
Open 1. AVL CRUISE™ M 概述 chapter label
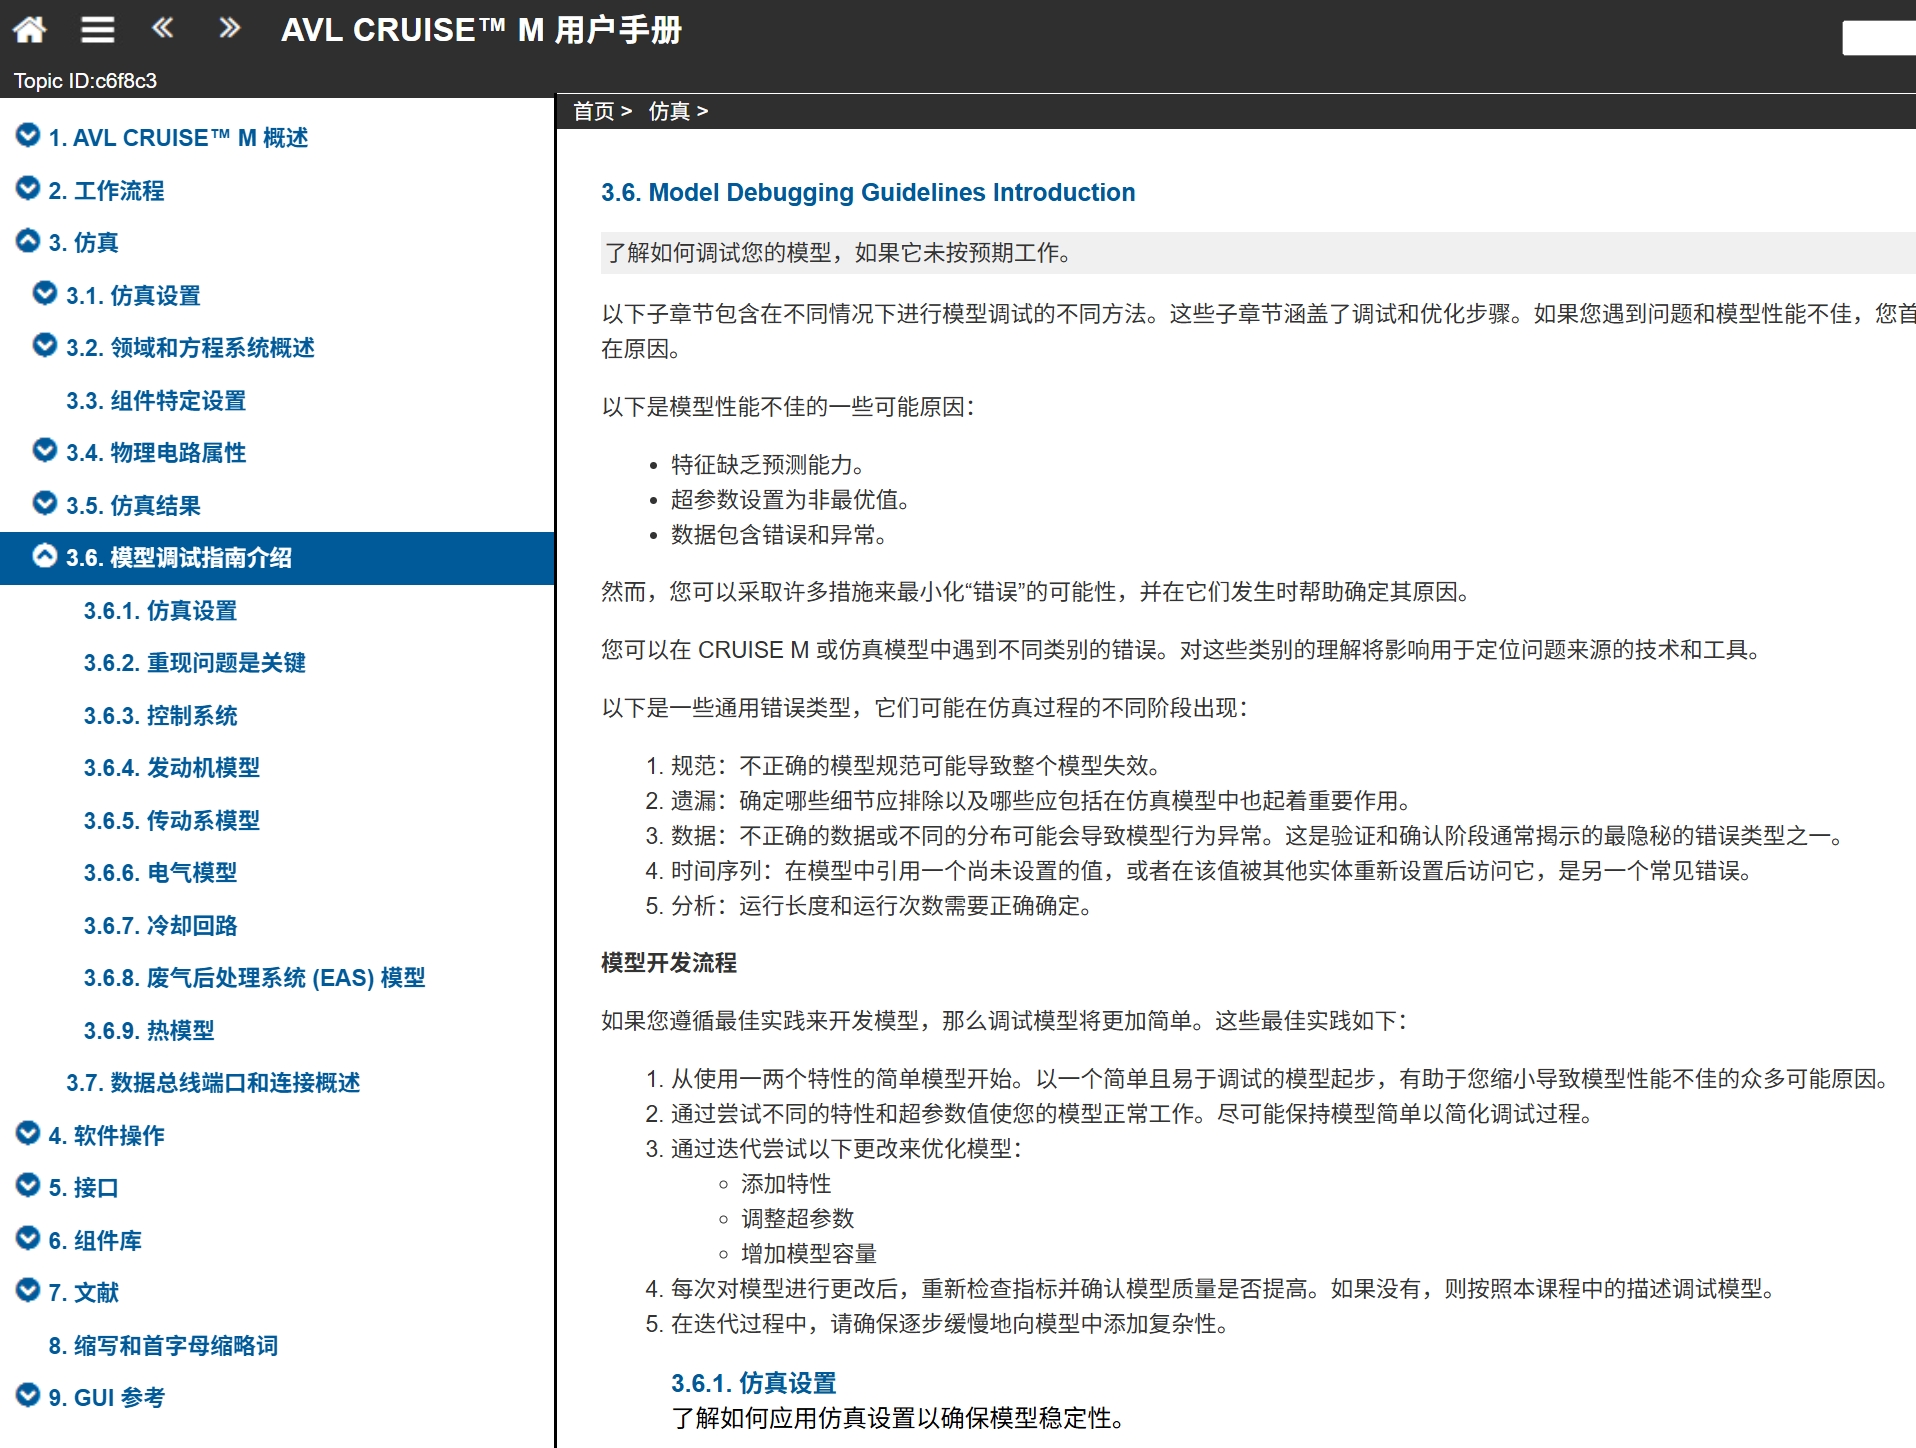[x=178, y=138]
